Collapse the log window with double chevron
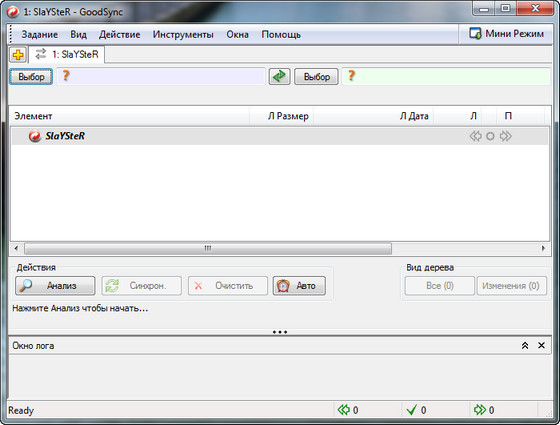The height and width of the screenshot is (425, 560). tap(525, 345)
